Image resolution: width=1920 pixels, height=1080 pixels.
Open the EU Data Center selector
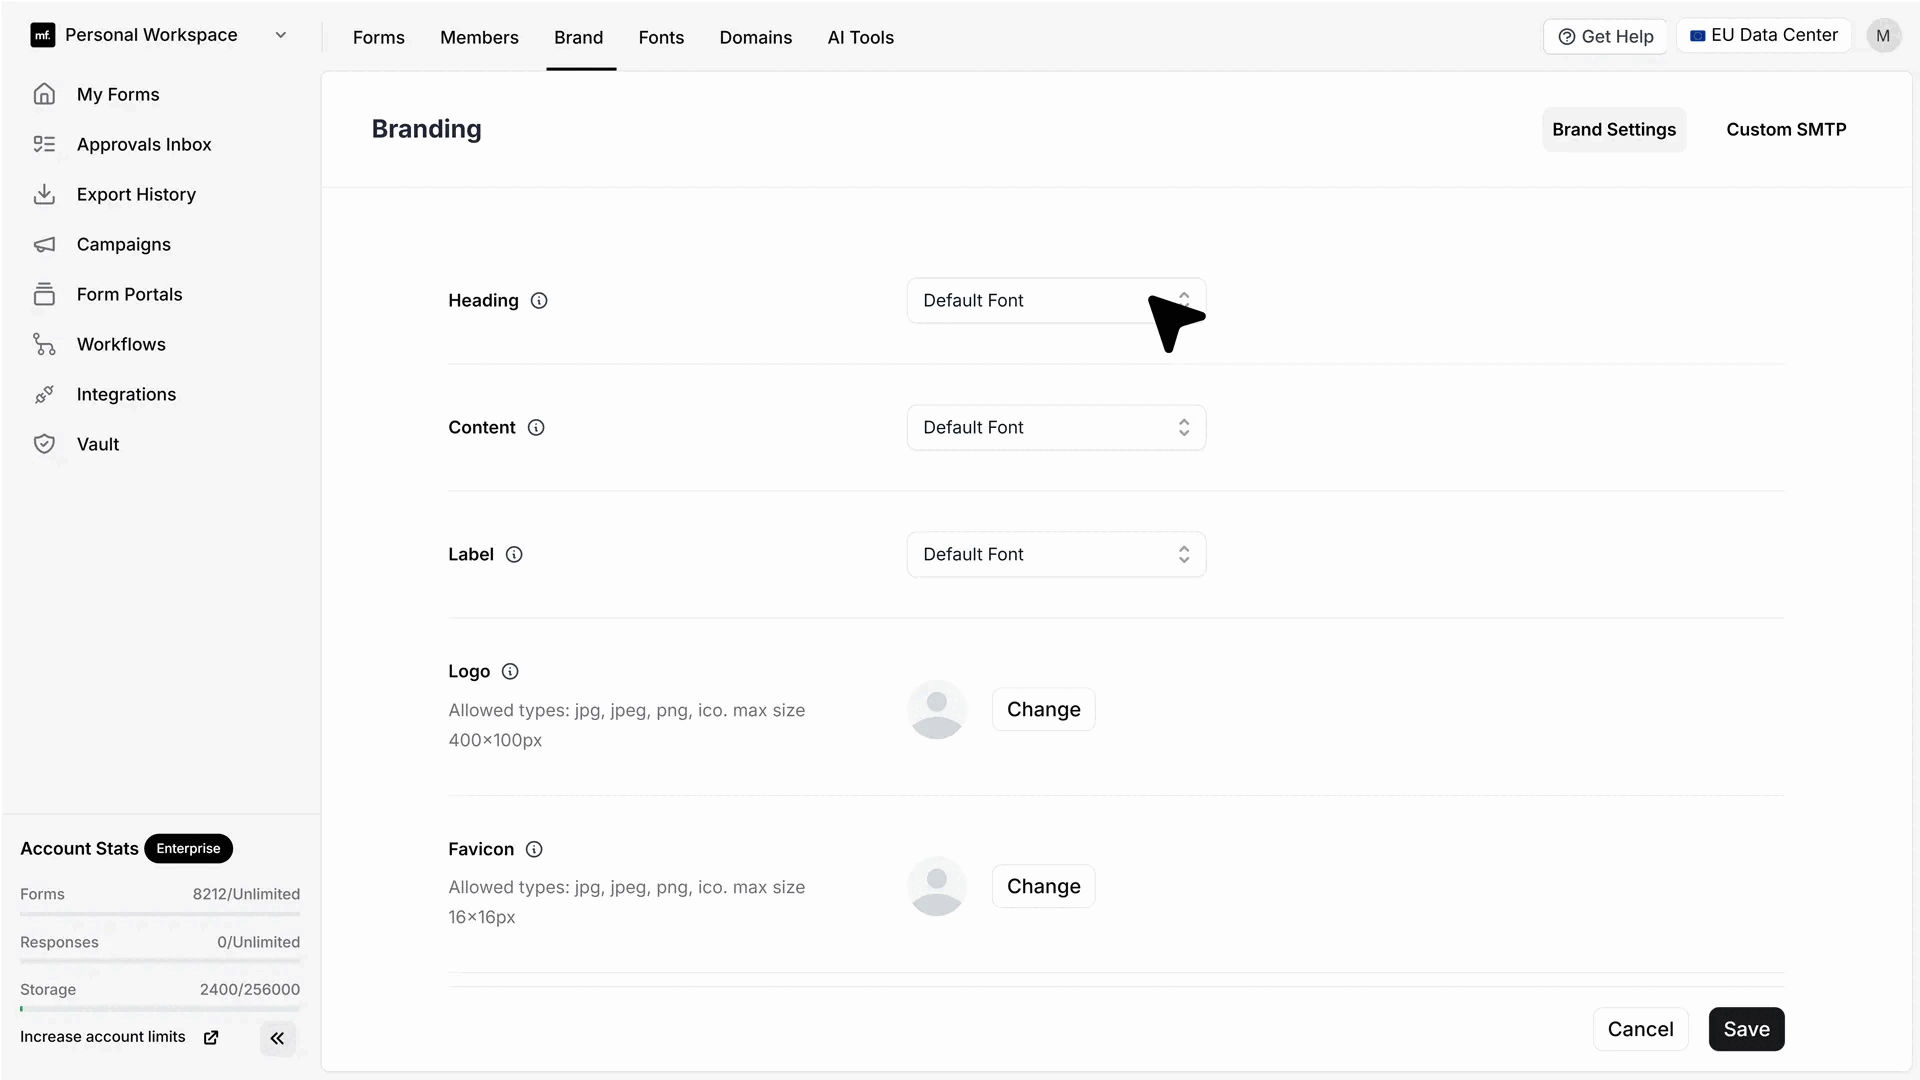1764,35
